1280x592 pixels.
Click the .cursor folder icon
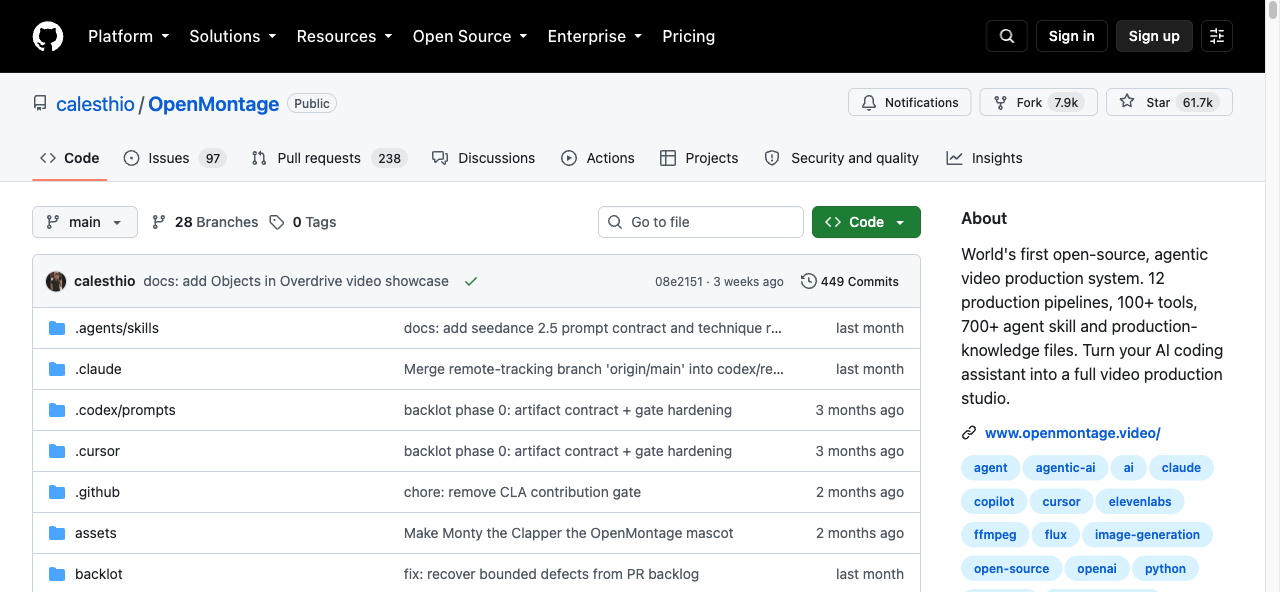(57, 451)
